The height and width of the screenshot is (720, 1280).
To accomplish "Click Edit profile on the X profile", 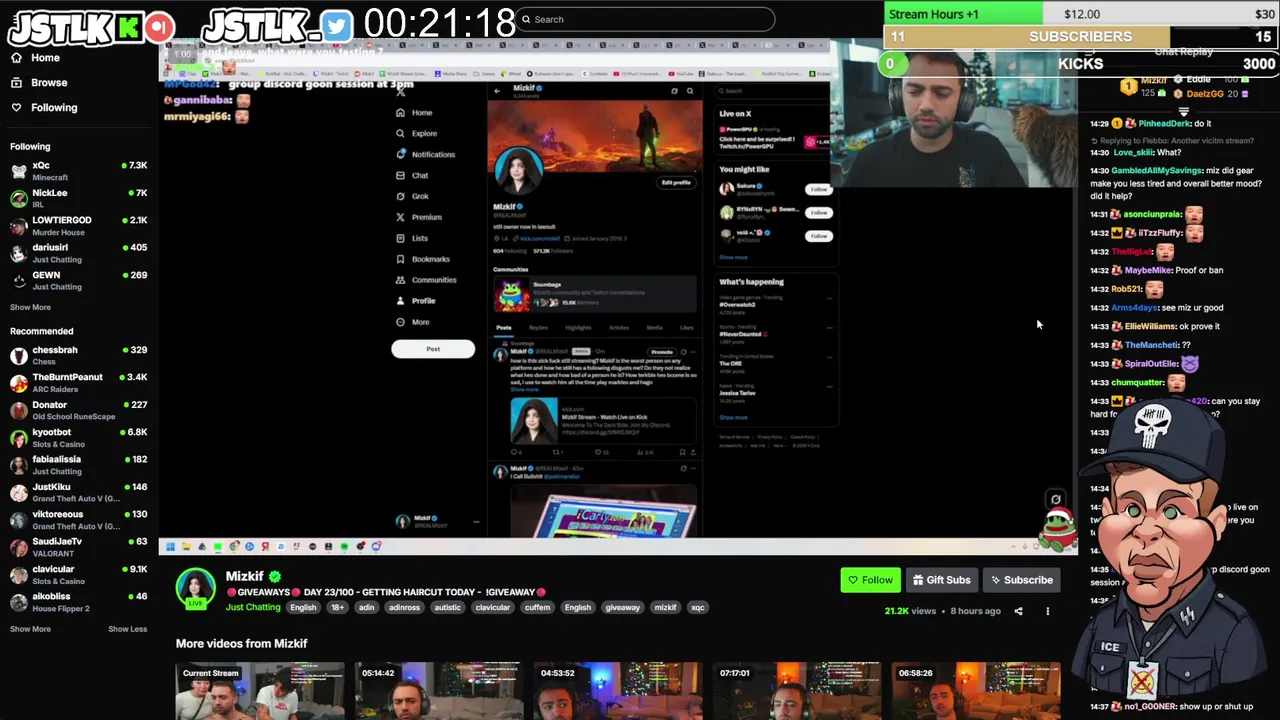I will [x=676, y=183].
